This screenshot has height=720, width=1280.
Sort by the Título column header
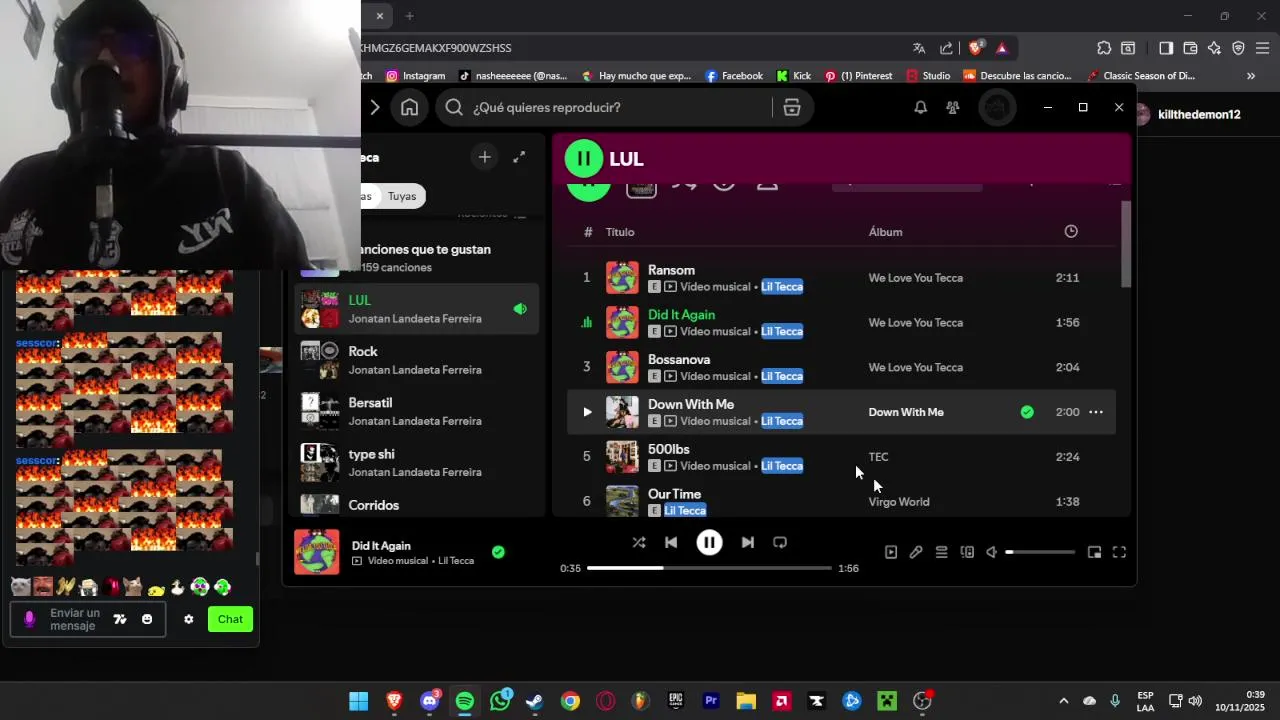point(620,232)
